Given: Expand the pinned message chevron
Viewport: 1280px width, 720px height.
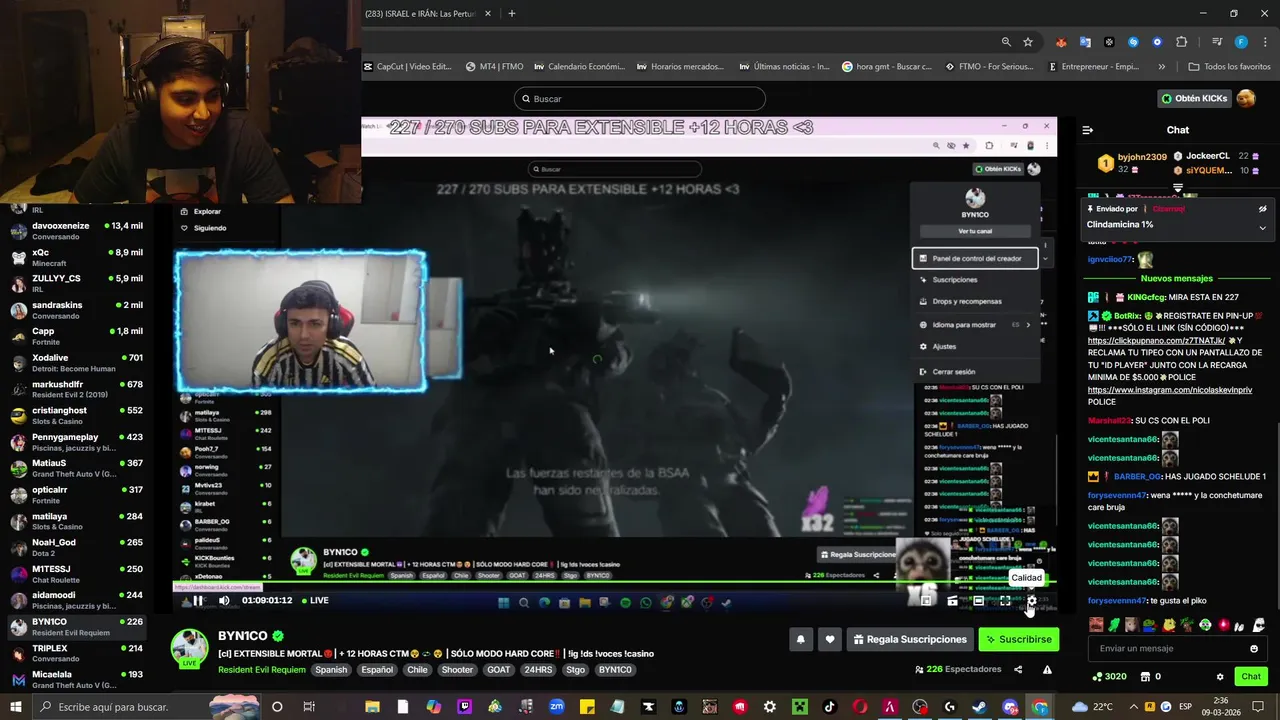Looking at the screenshot, I should tap(1262, 227).
